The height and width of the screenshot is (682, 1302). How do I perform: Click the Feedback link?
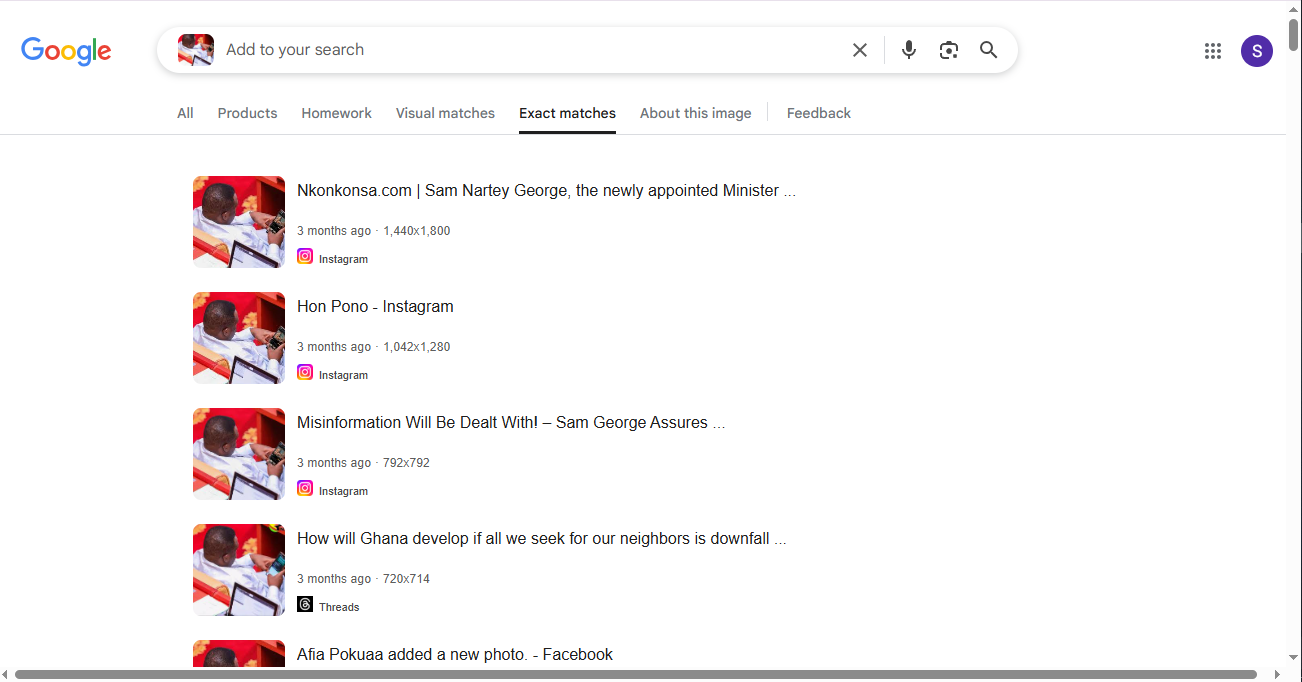click(x=818, y=113)
